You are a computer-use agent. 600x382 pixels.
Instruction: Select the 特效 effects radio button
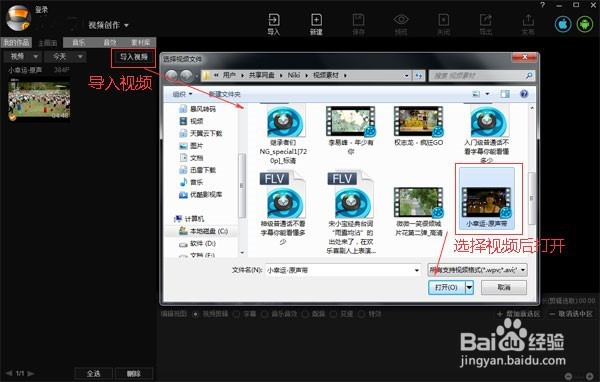(x=362, y=314)
